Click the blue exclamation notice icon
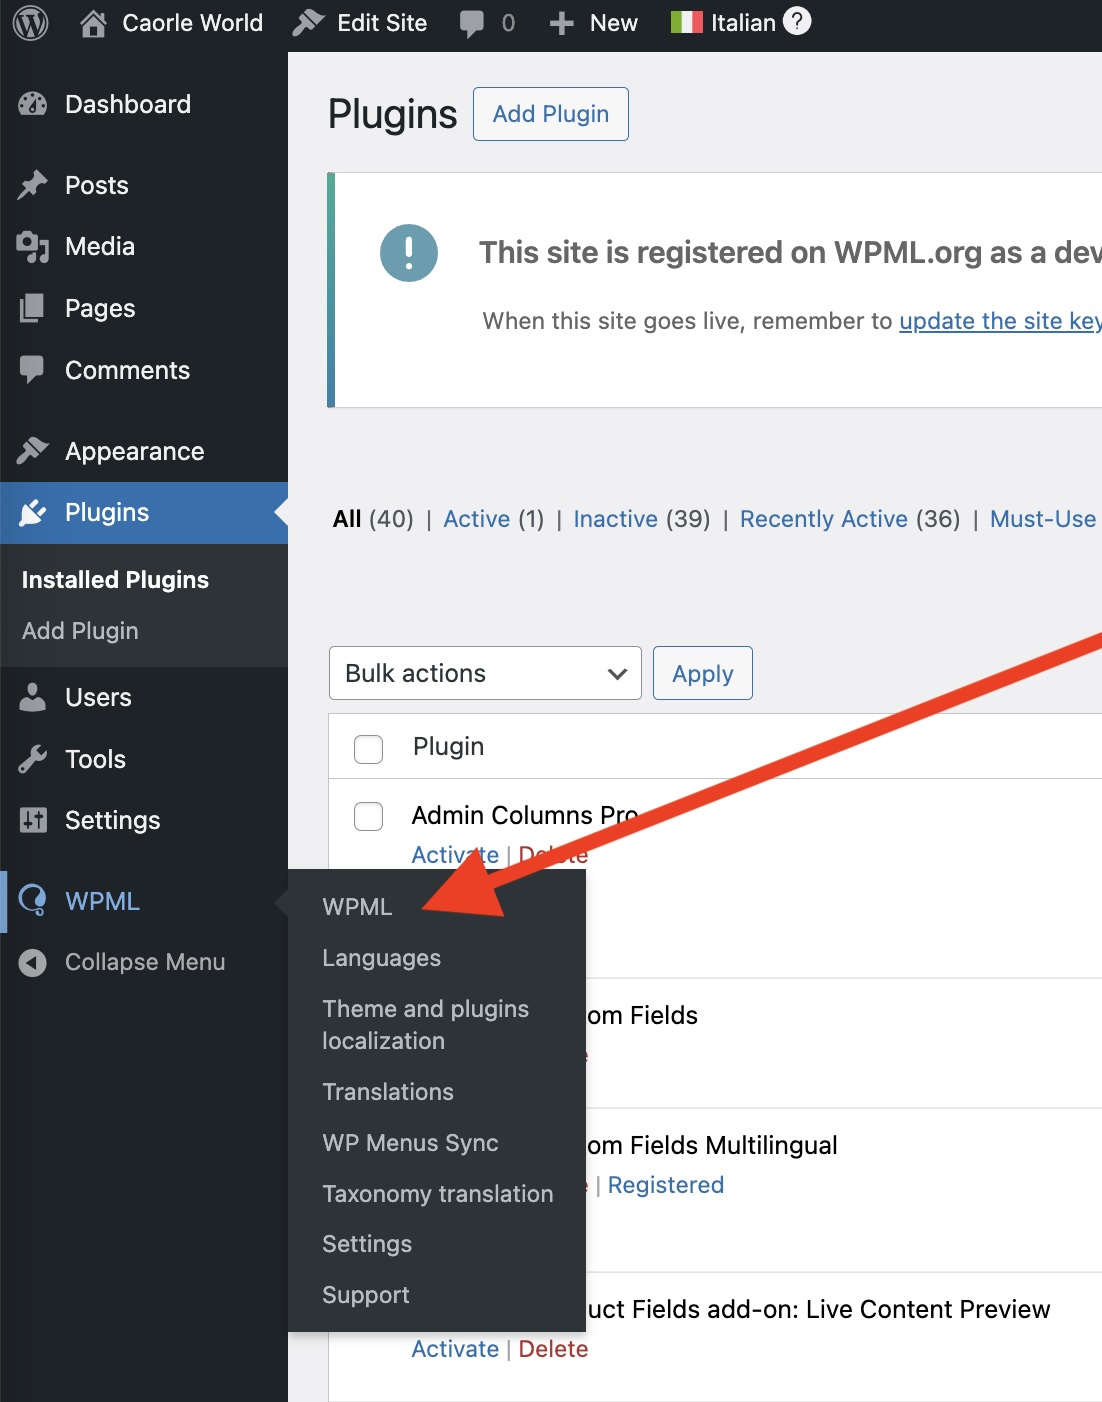 click(409, 253)
